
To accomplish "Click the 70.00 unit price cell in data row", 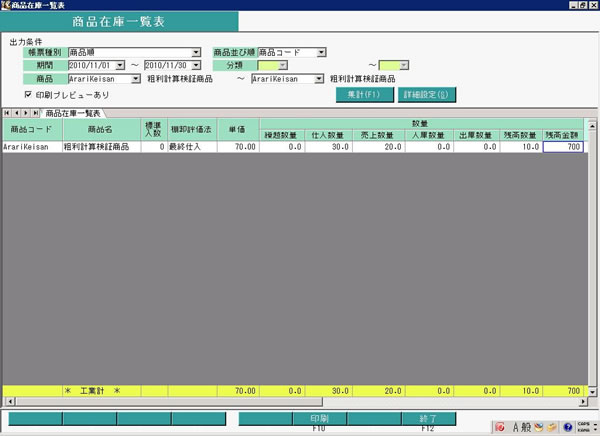I will (238, 147).
